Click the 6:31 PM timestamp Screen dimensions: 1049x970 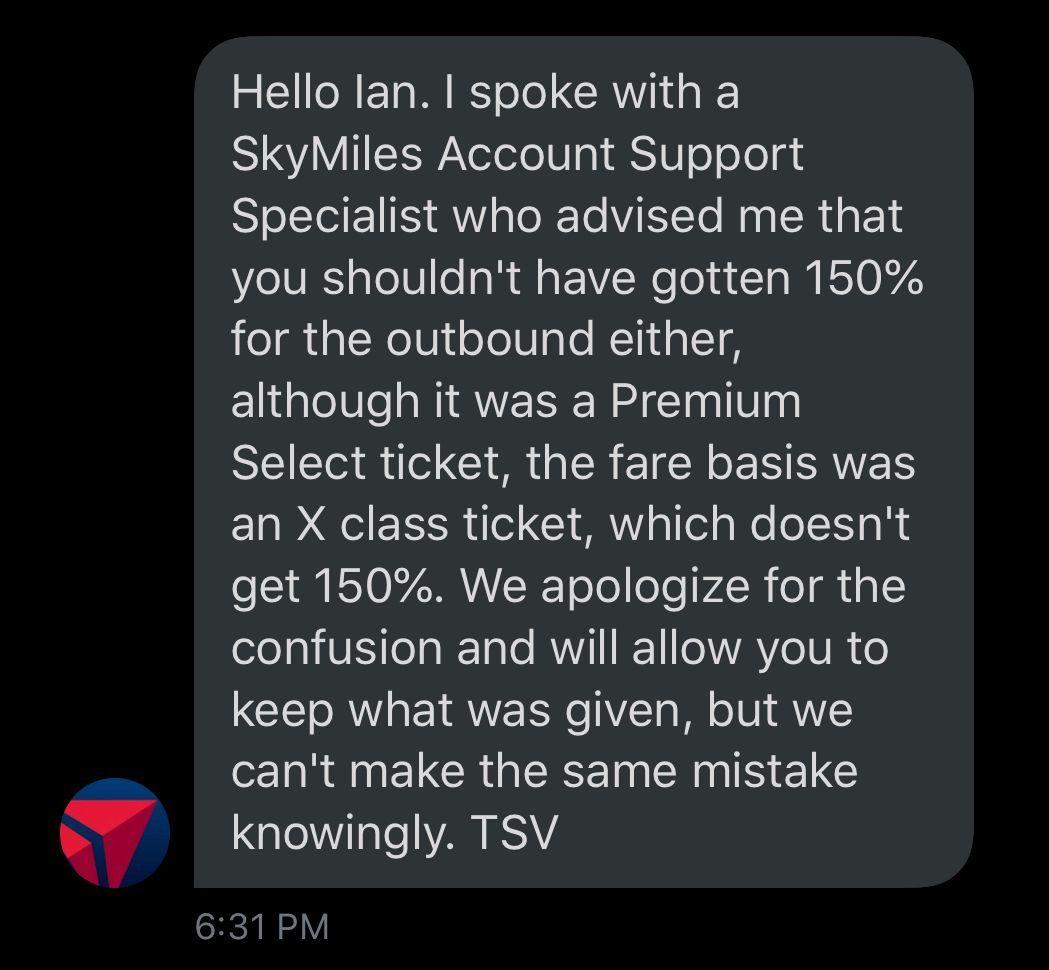click(262, 927)
